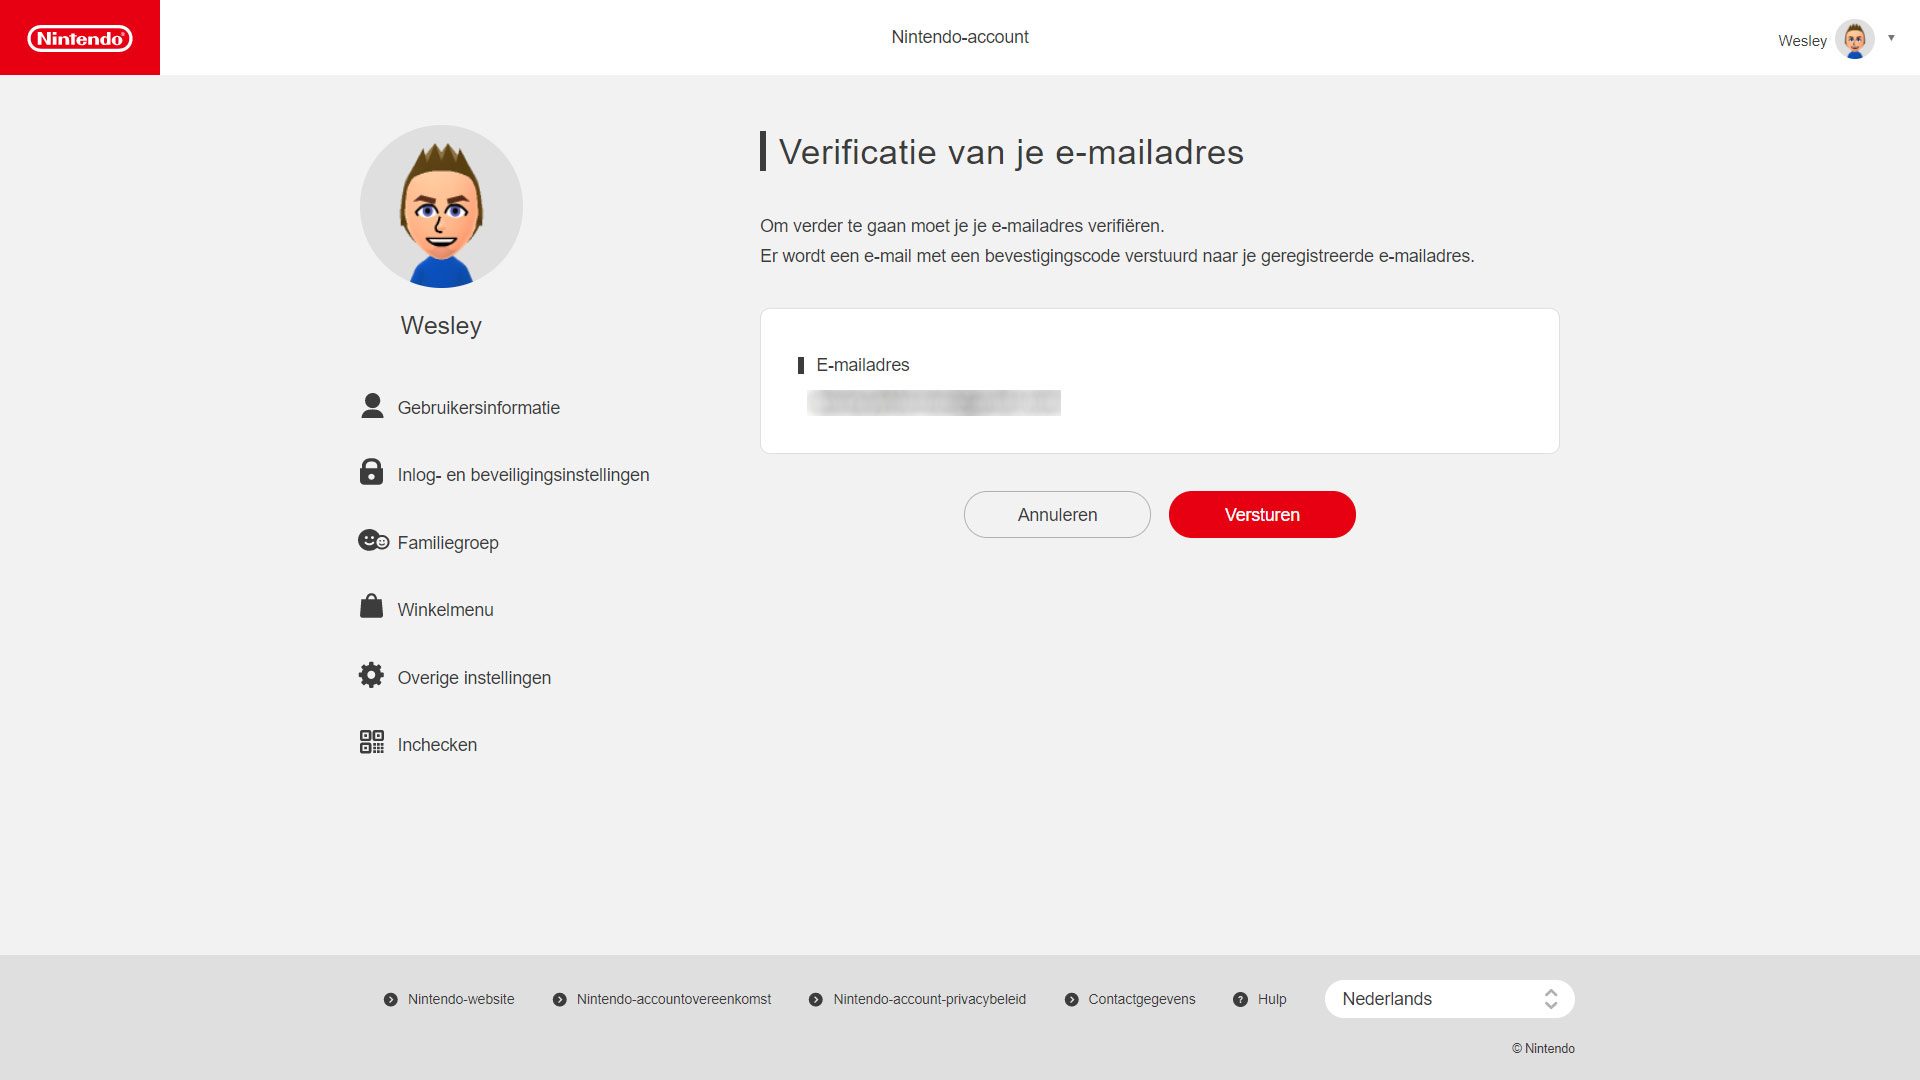Click the Wesley name under the avatar
Viewport: 1920px width, 1080px height.
pyautogui.click(x=441, y=325)
